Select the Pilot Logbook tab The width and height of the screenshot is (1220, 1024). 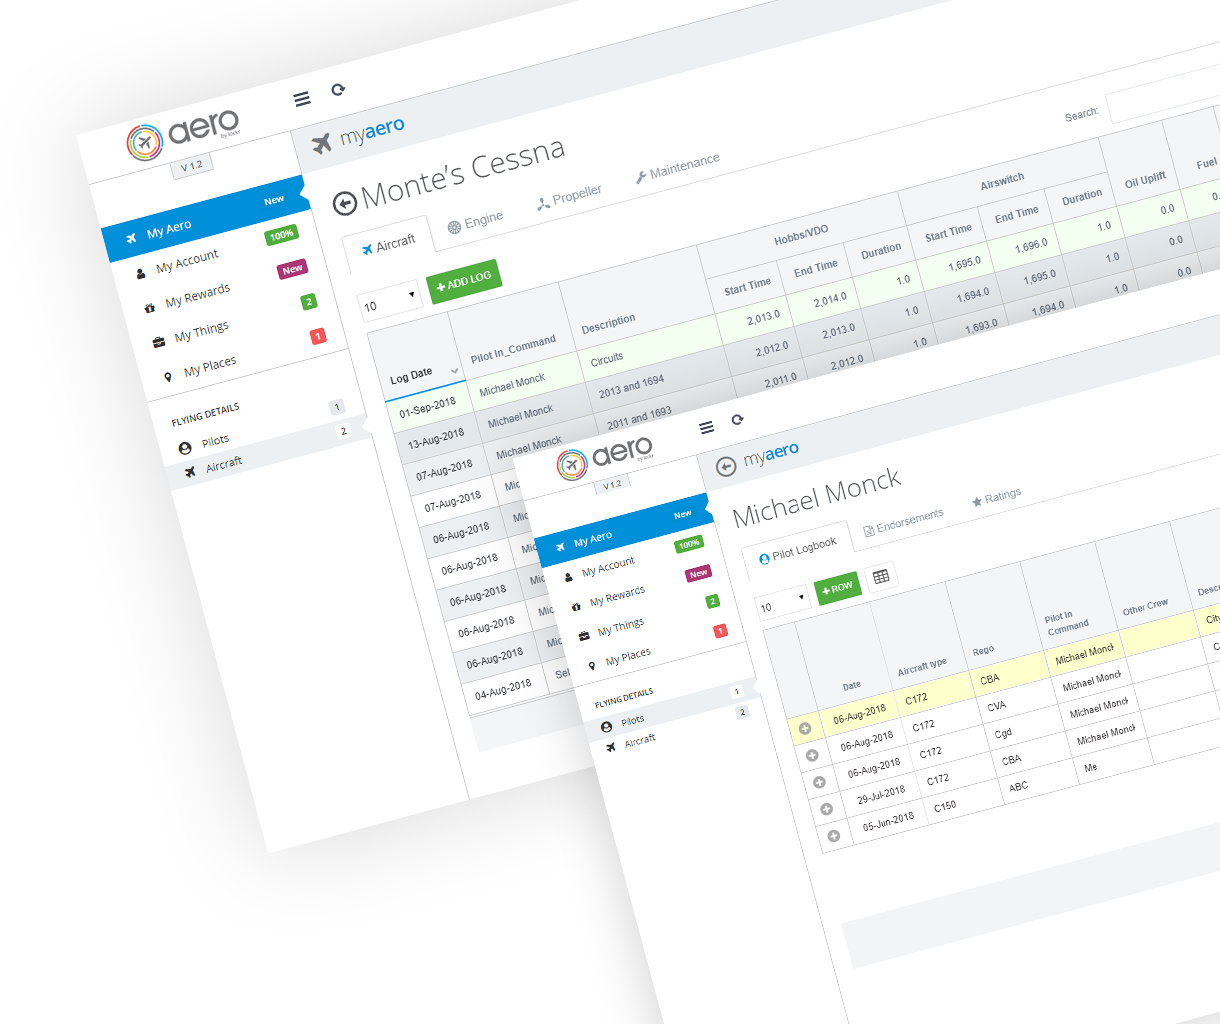click(x=798, y=550)
